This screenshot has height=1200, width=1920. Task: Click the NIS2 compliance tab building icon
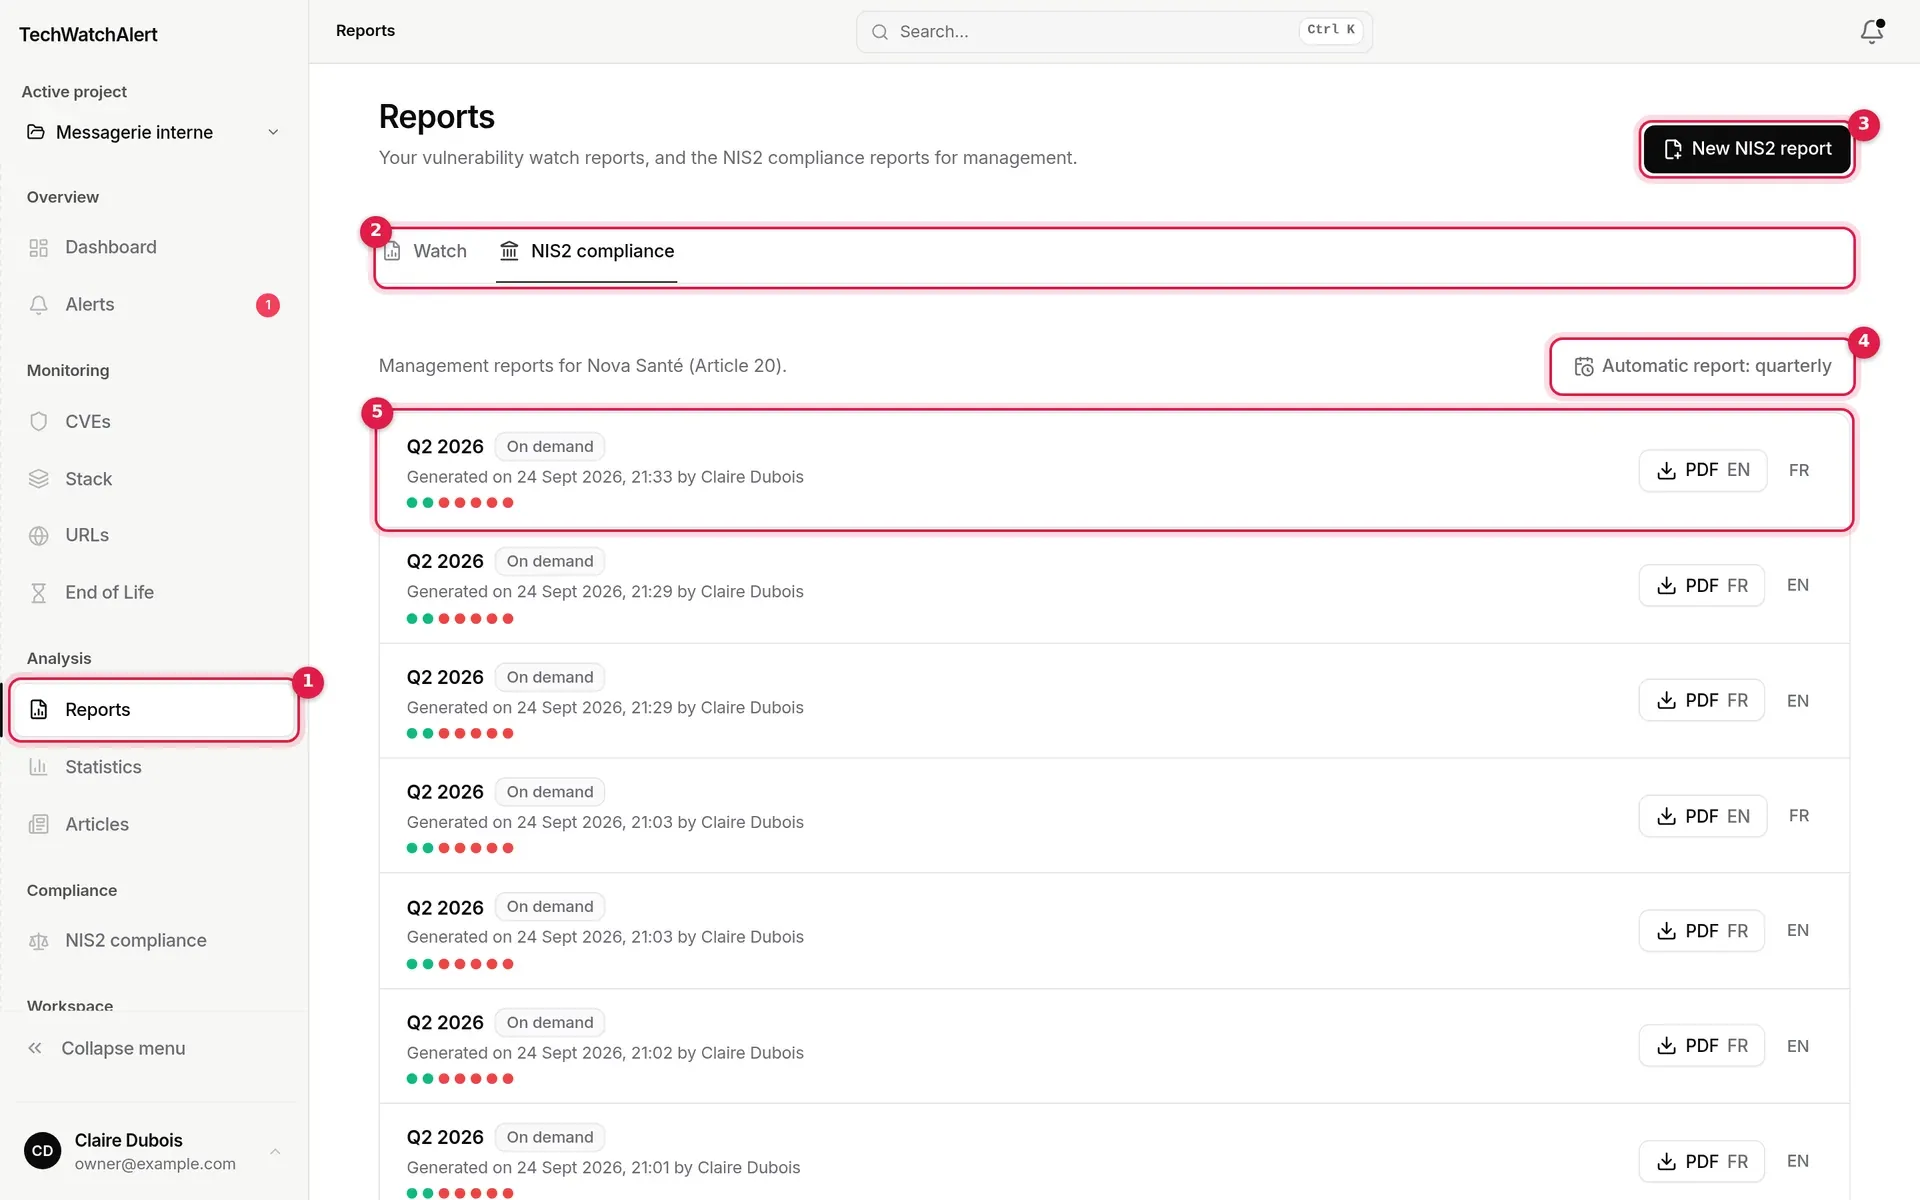coord(509,251)
